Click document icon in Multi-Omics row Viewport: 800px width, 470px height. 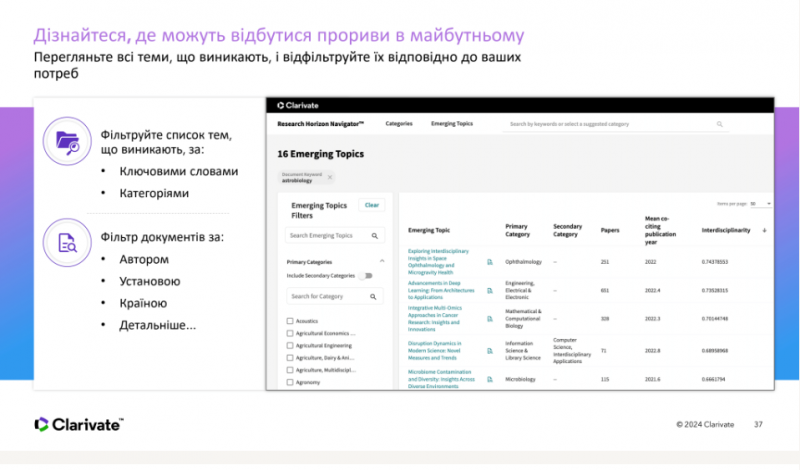[490, 319]
